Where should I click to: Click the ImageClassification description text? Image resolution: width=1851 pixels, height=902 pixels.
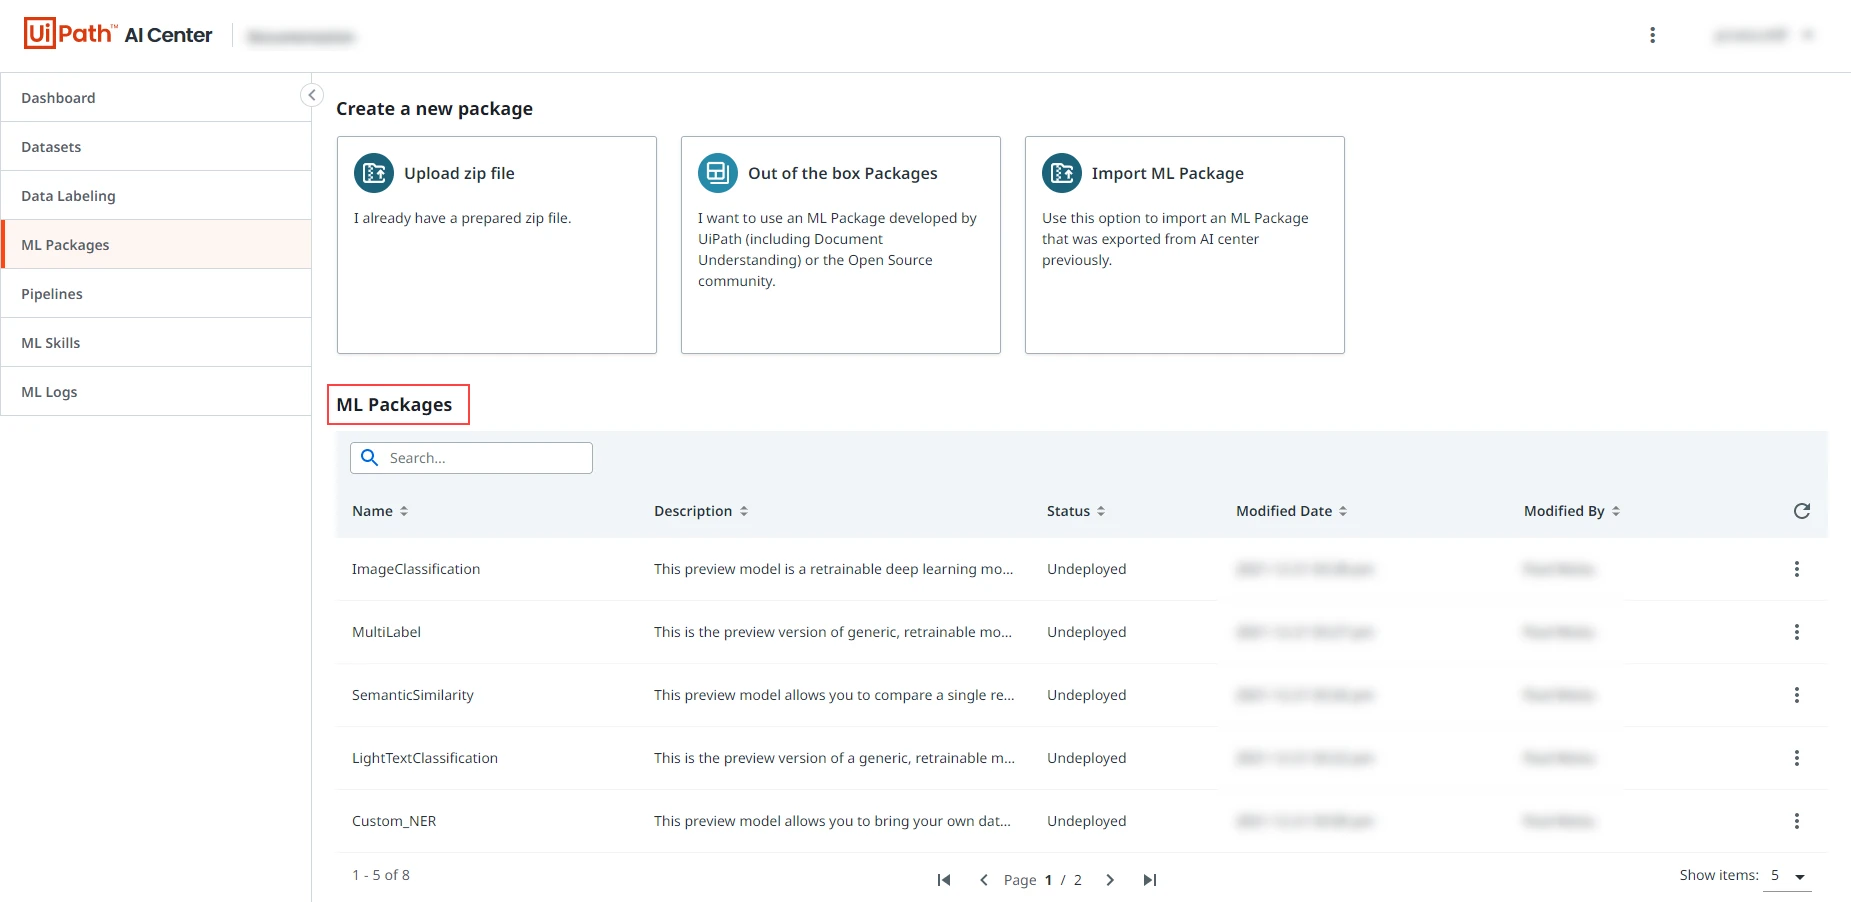[834, 569]
